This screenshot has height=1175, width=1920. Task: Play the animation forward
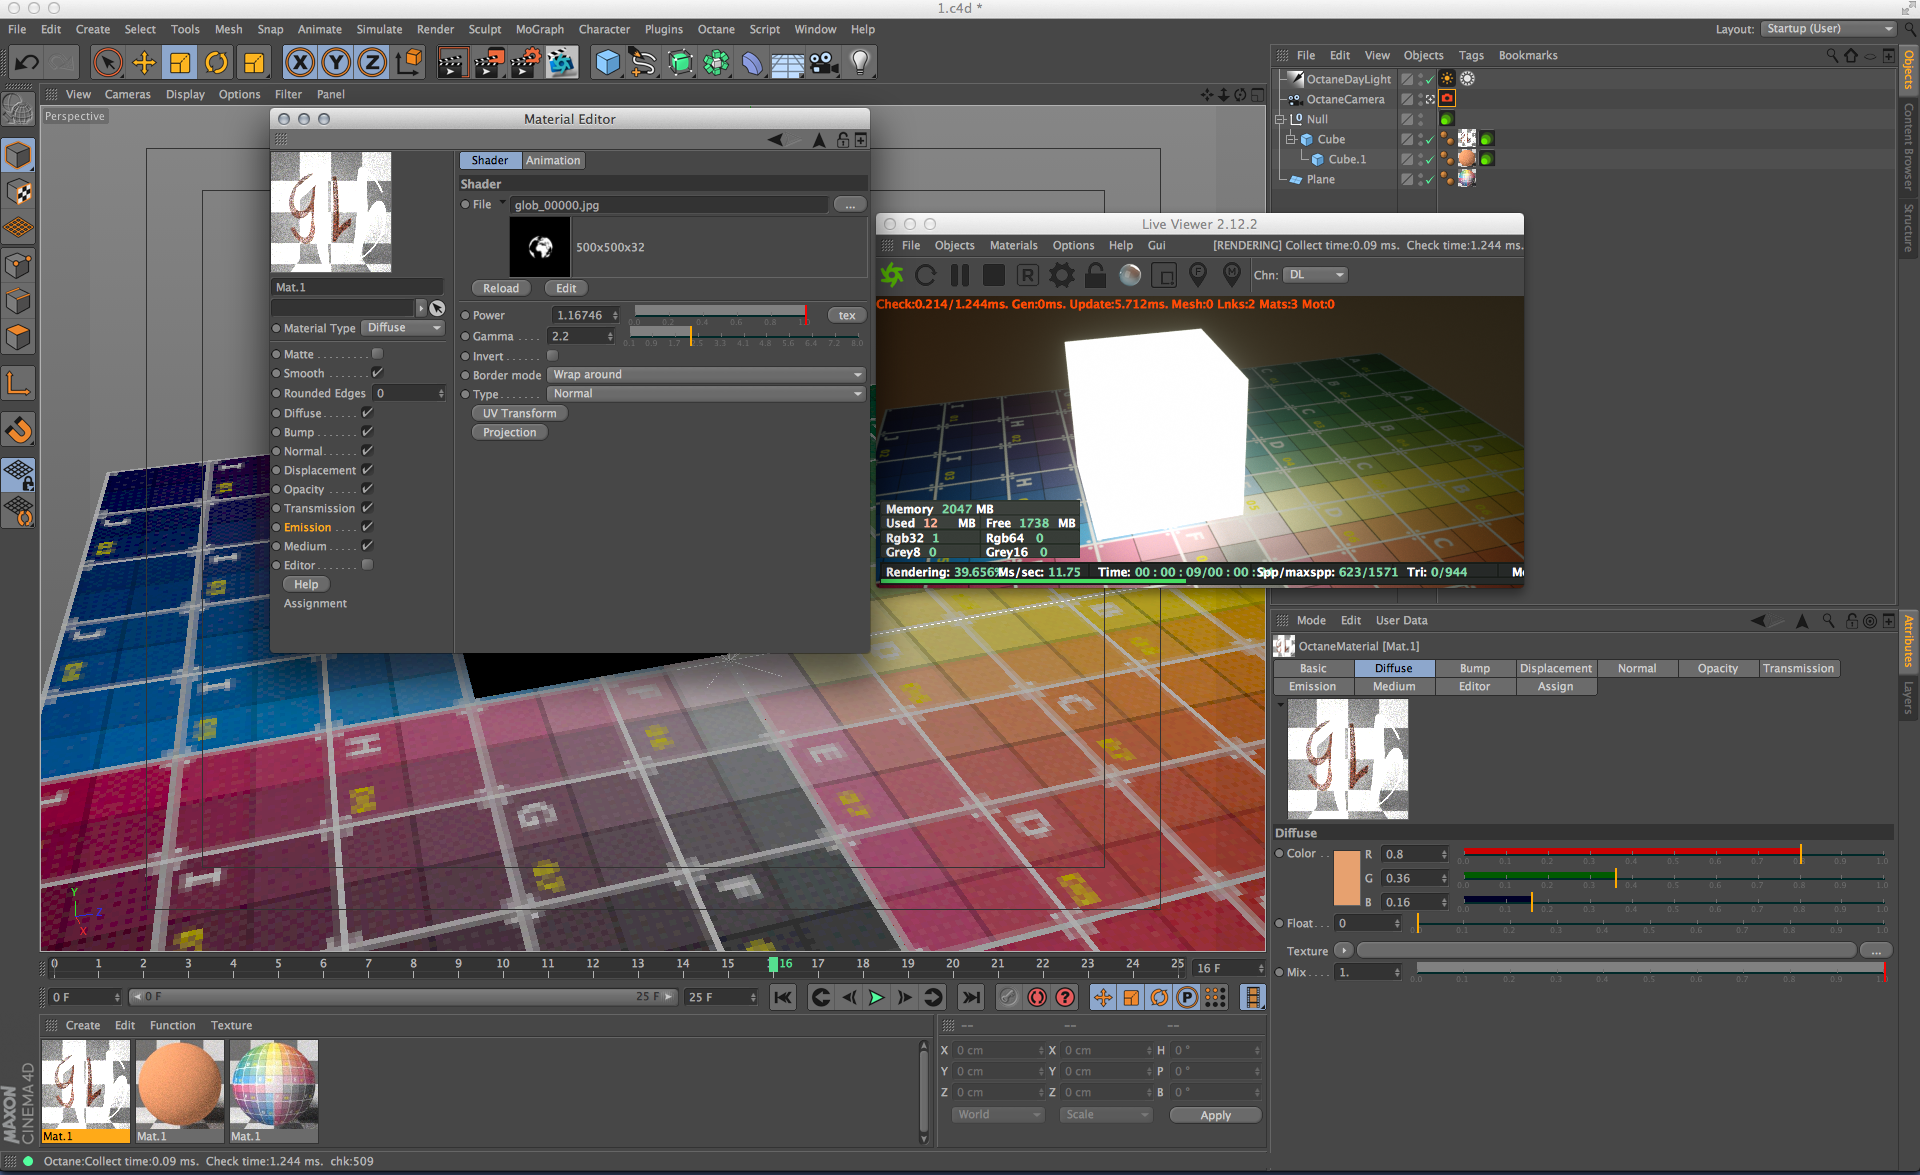tap(876, 997)
